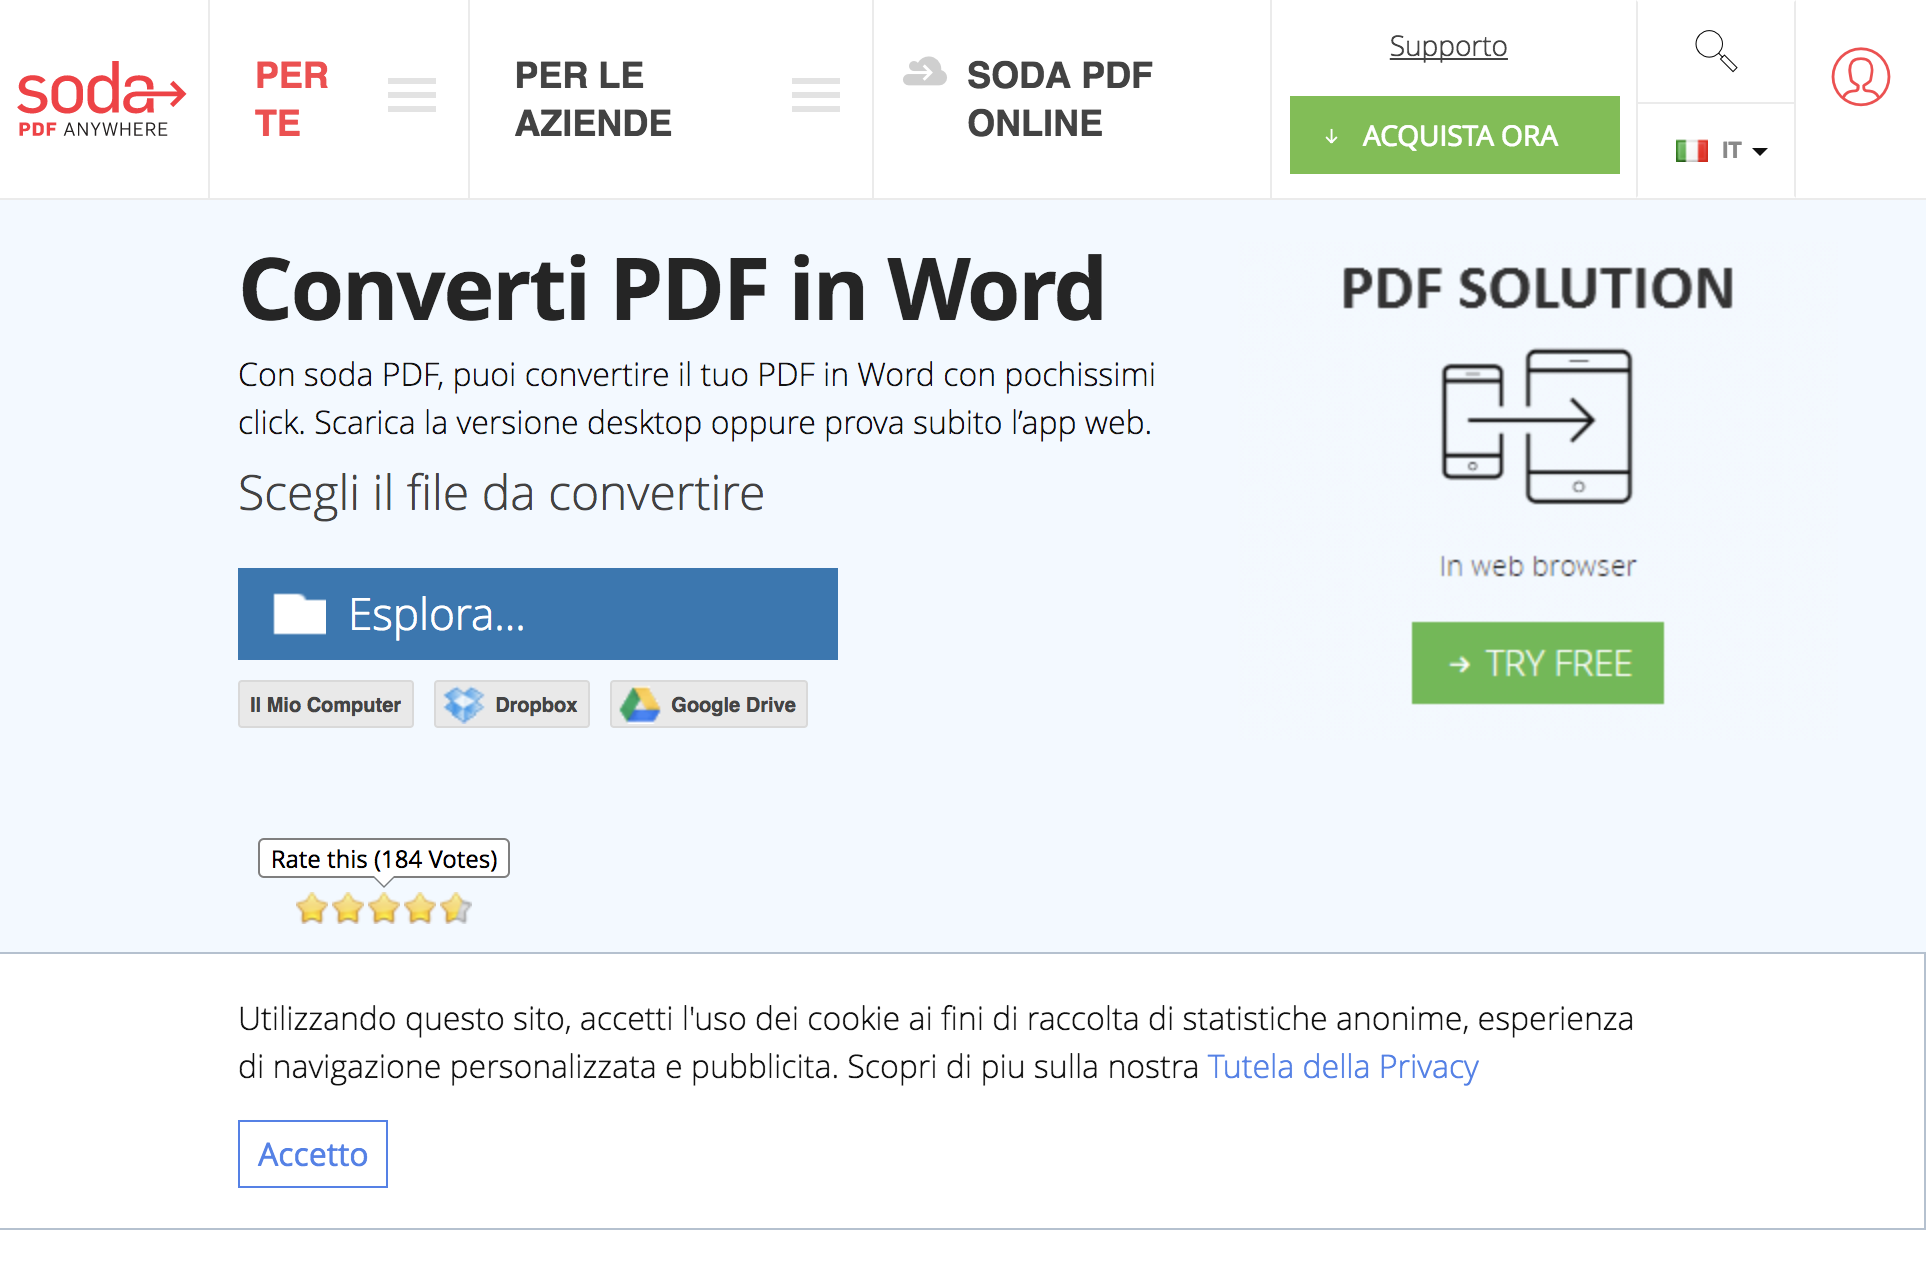This screenshot has width=1926, height=1284.
Task: Accept cookies with Accetto button
Action: point(313,1154)
